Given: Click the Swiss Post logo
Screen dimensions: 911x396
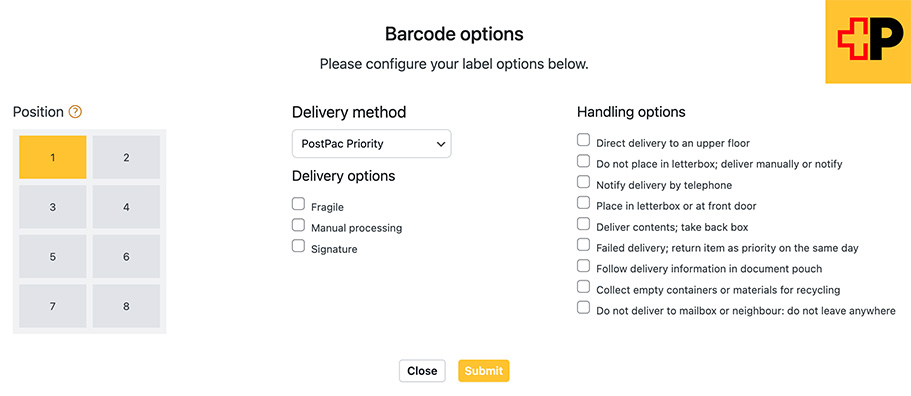Looking at the screenshot, I should 868,41.
